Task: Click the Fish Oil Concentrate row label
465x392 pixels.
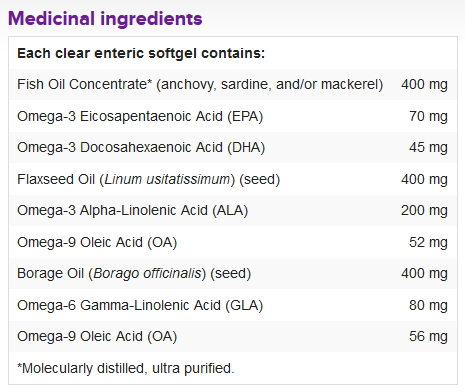Action: click(x=200, y=84)
